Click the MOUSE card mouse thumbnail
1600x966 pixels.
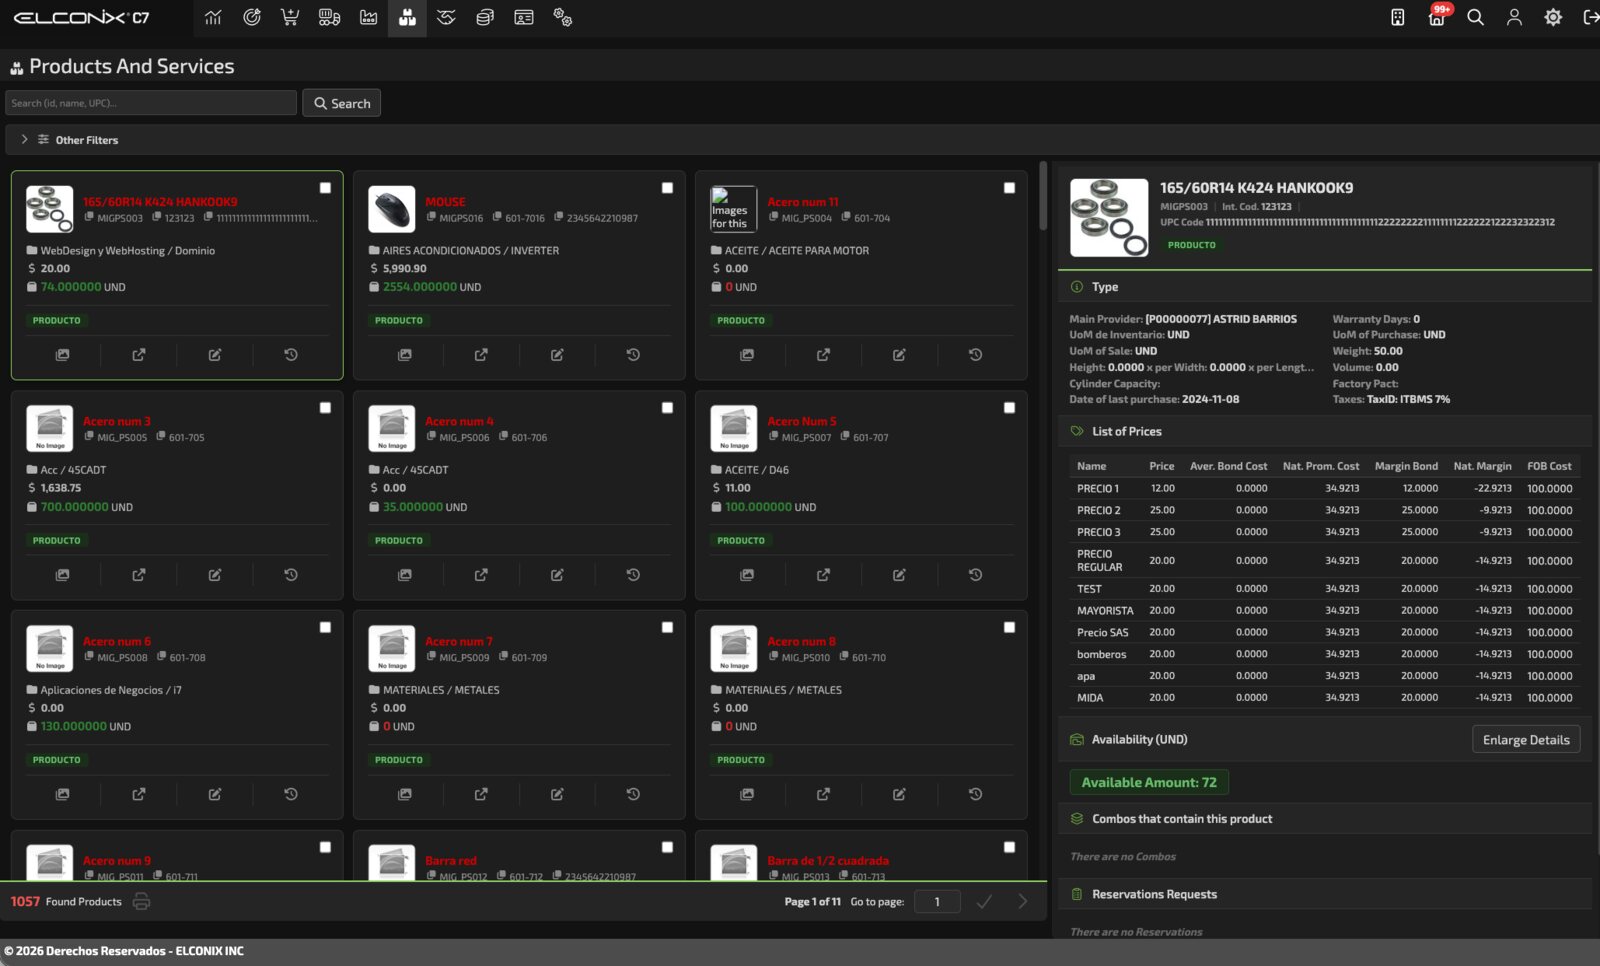click(x=392, y=210)
